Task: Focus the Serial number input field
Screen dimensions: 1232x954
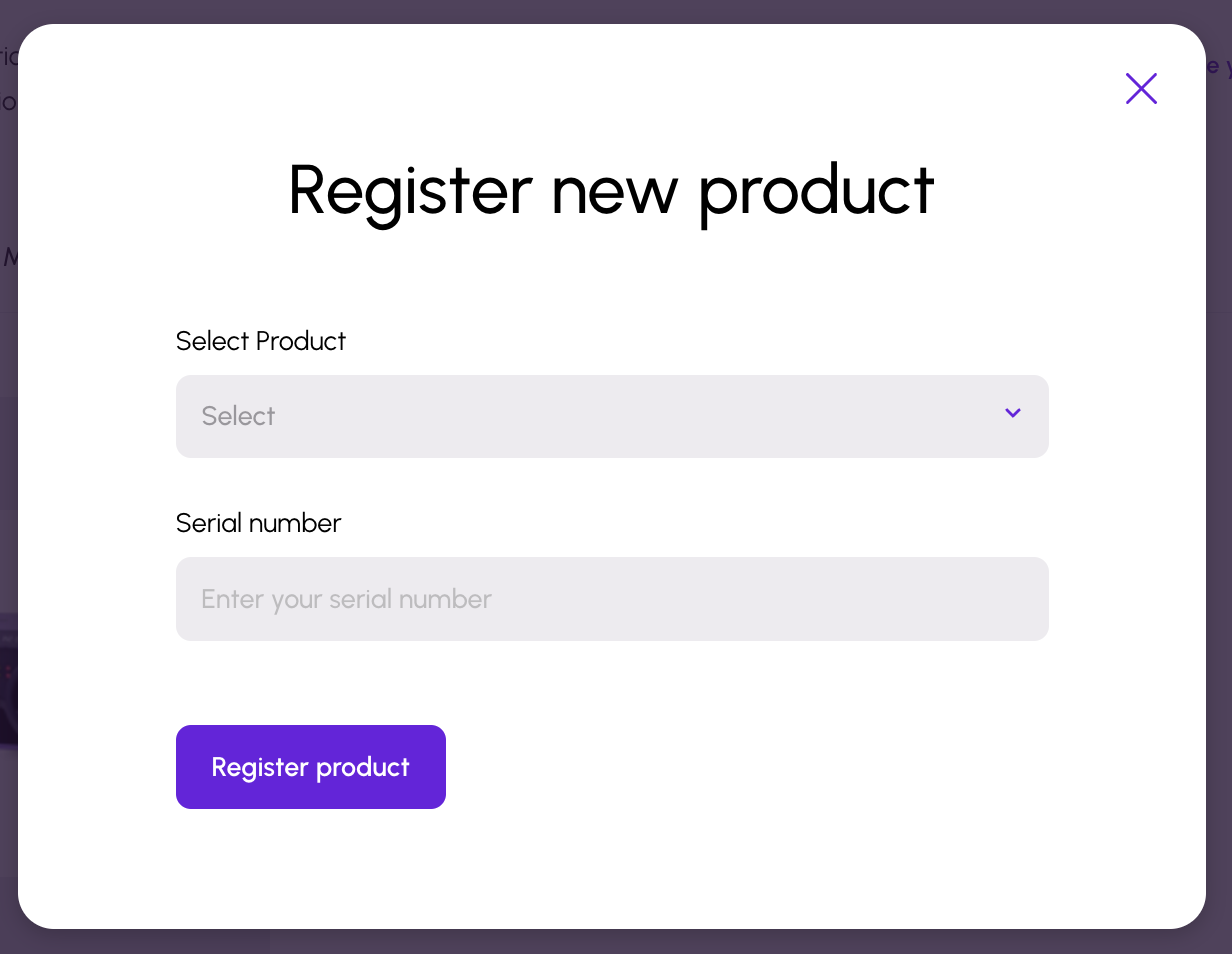Action: (x=612, y=599)
